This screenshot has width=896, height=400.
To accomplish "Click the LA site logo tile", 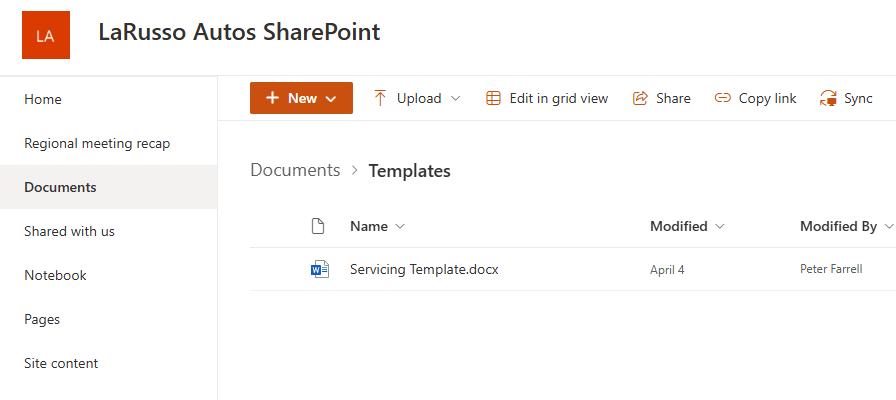I will click(x=45, y=35).
